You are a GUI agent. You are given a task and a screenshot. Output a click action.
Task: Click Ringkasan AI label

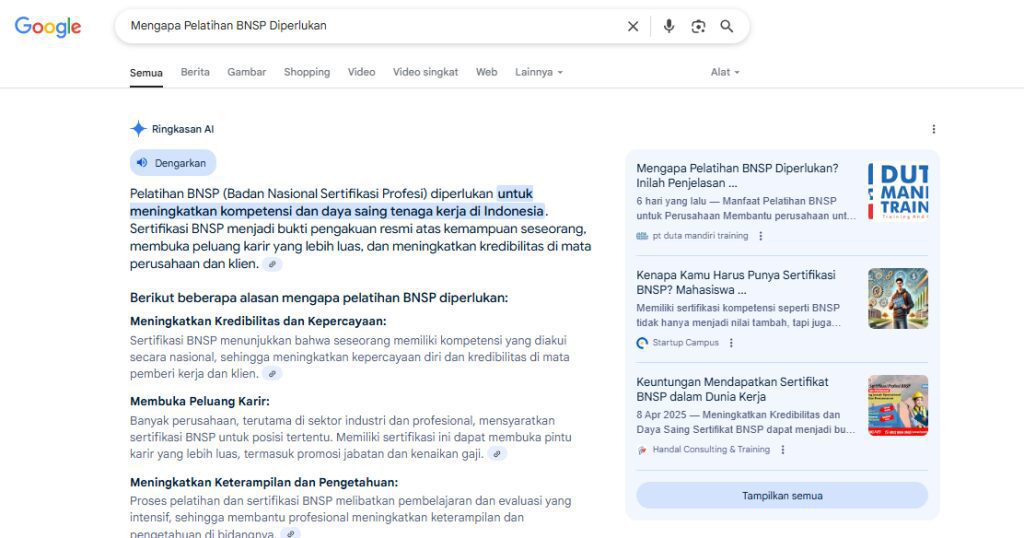click(x=183, y=129)
